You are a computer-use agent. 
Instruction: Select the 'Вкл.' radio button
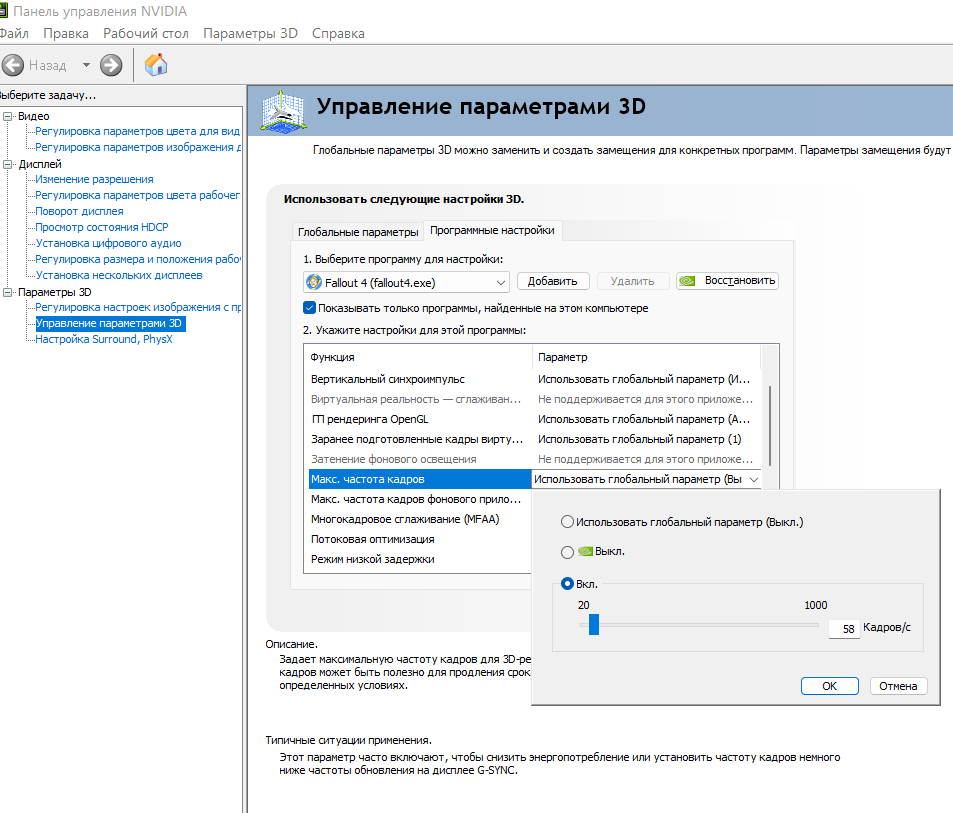(x=568, y=584)
